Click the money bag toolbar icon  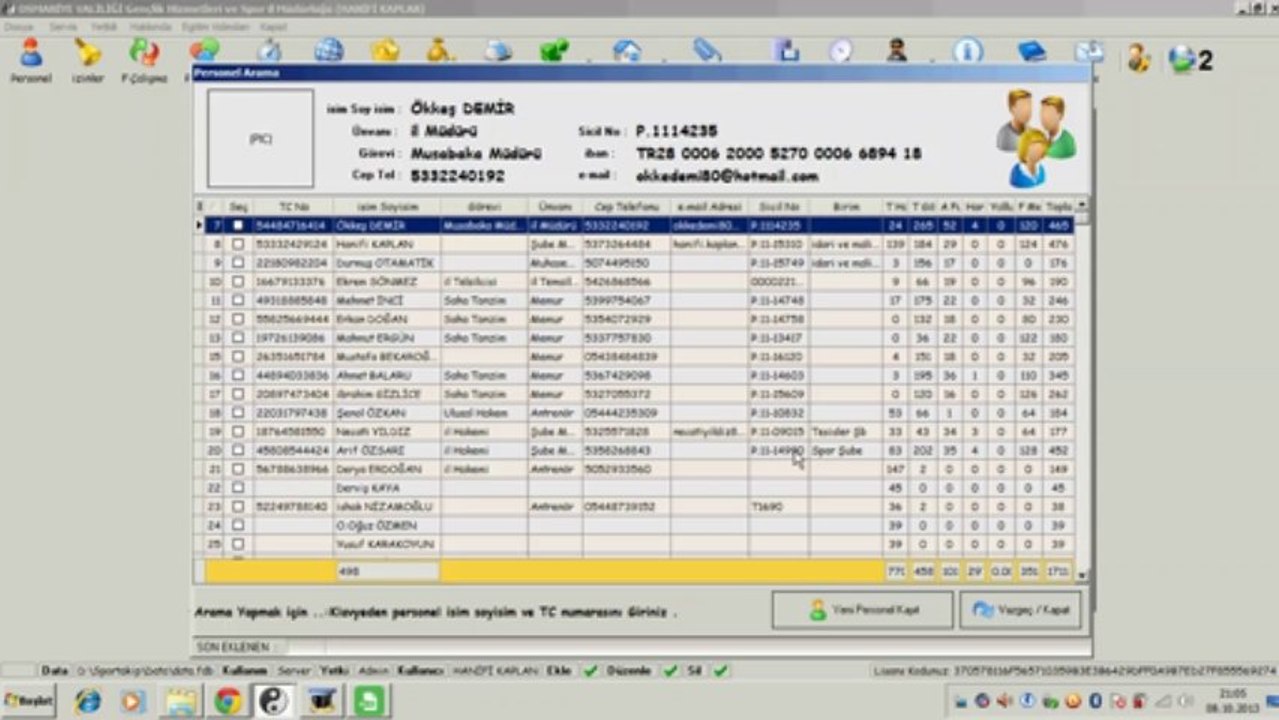tap(440, 50)
